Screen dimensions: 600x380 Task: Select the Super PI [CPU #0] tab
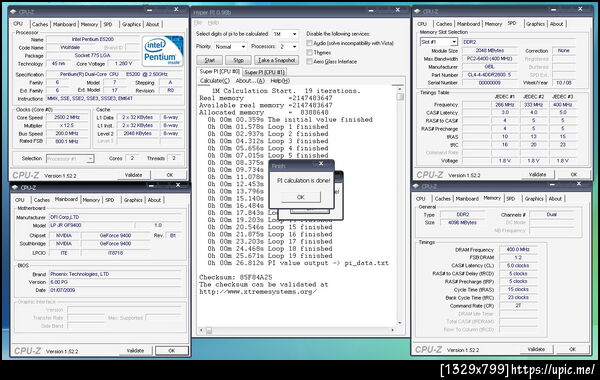tap(220, 72)
